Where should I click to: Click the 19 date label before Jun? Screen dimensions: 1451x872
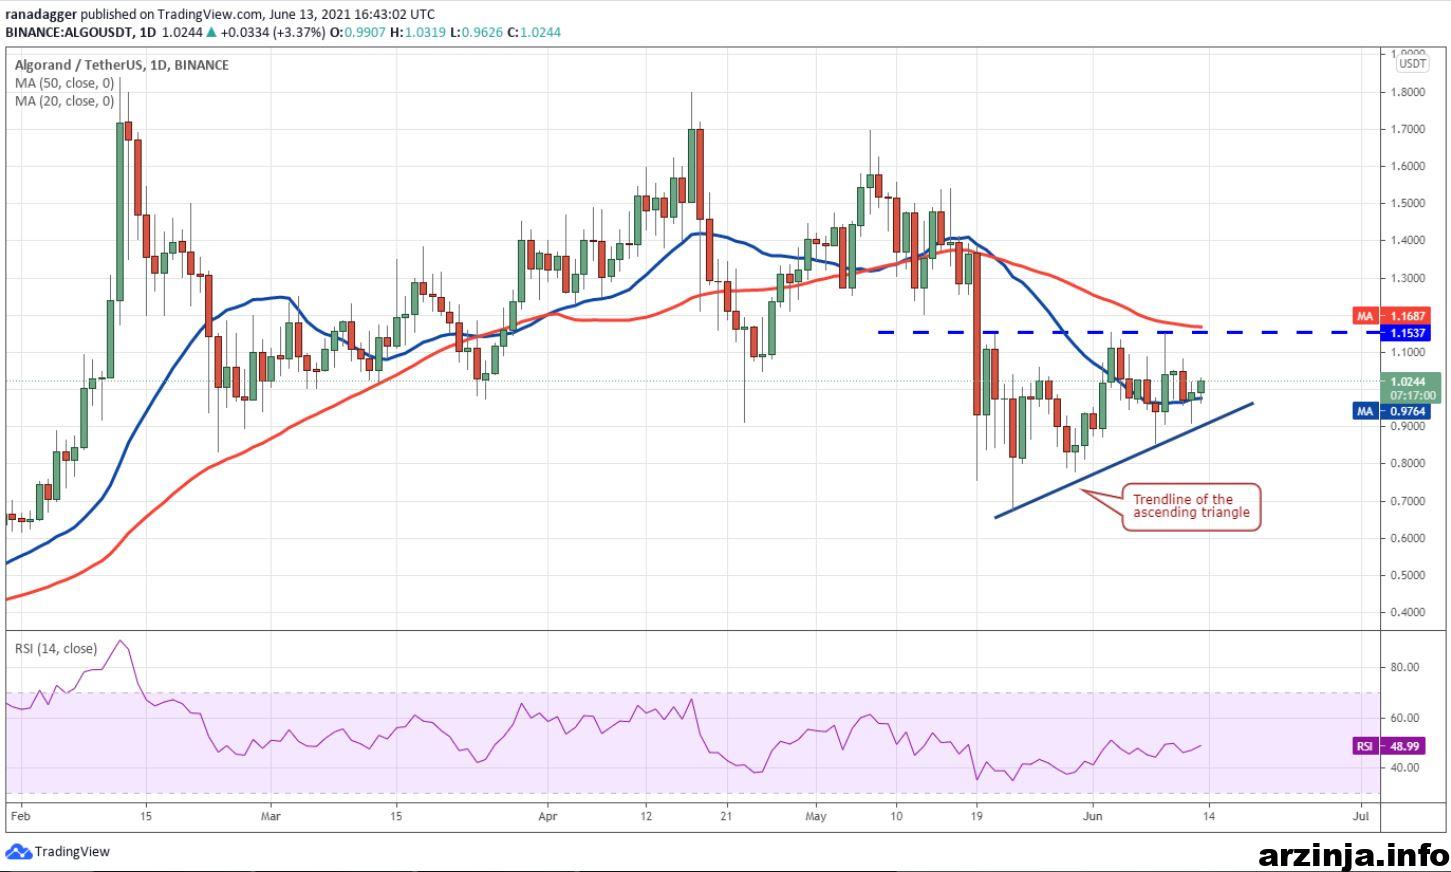click(x=977, y=816)
